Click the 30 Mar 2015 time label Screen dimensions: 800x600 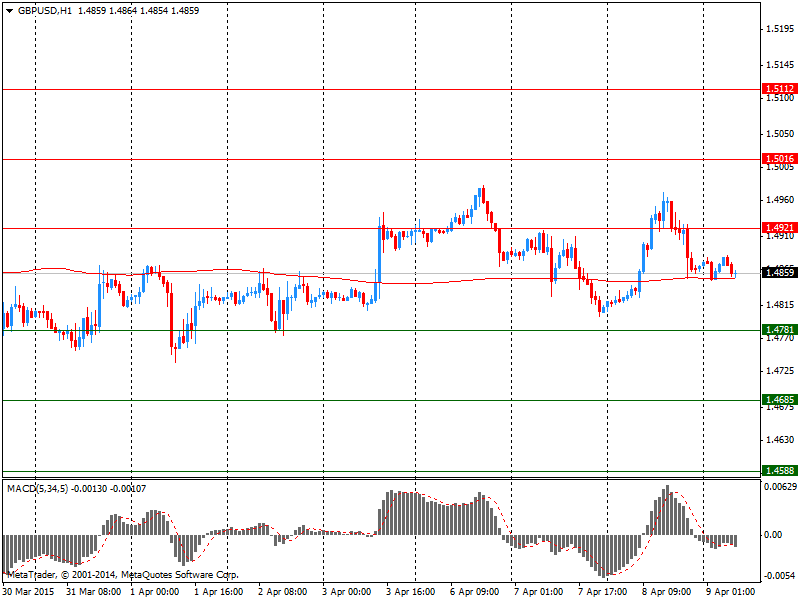click(x=29, y=592)
